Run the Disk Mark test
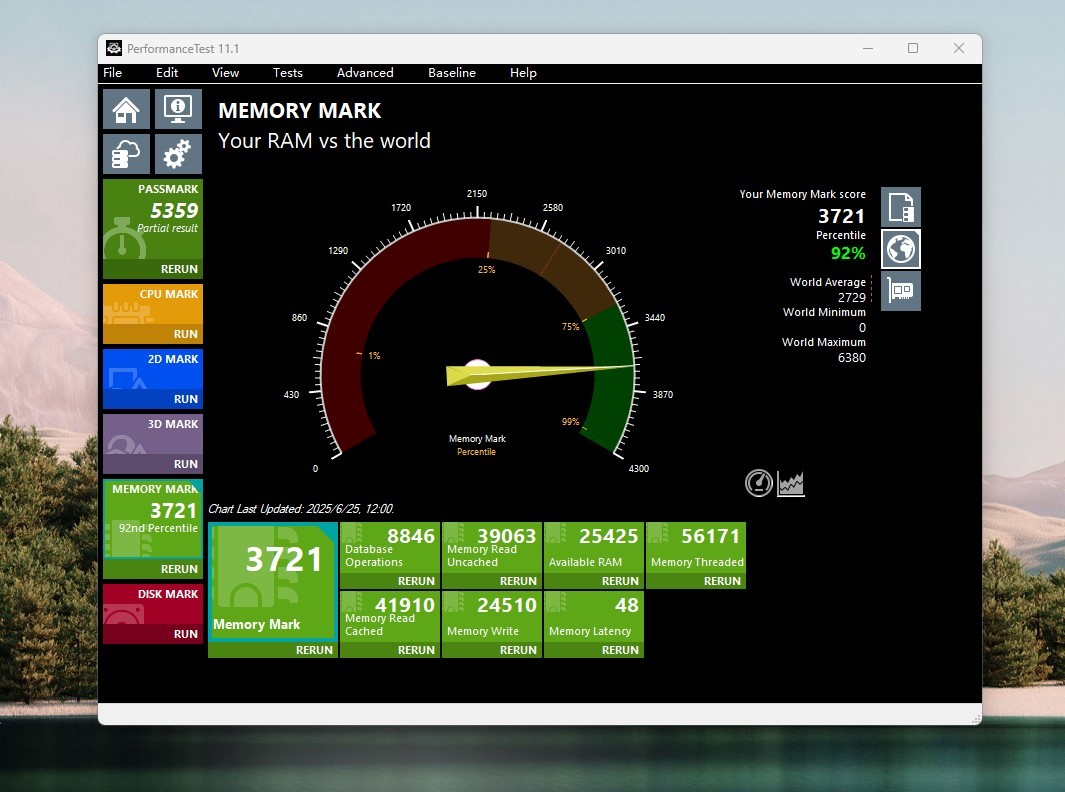 point(153,634)
